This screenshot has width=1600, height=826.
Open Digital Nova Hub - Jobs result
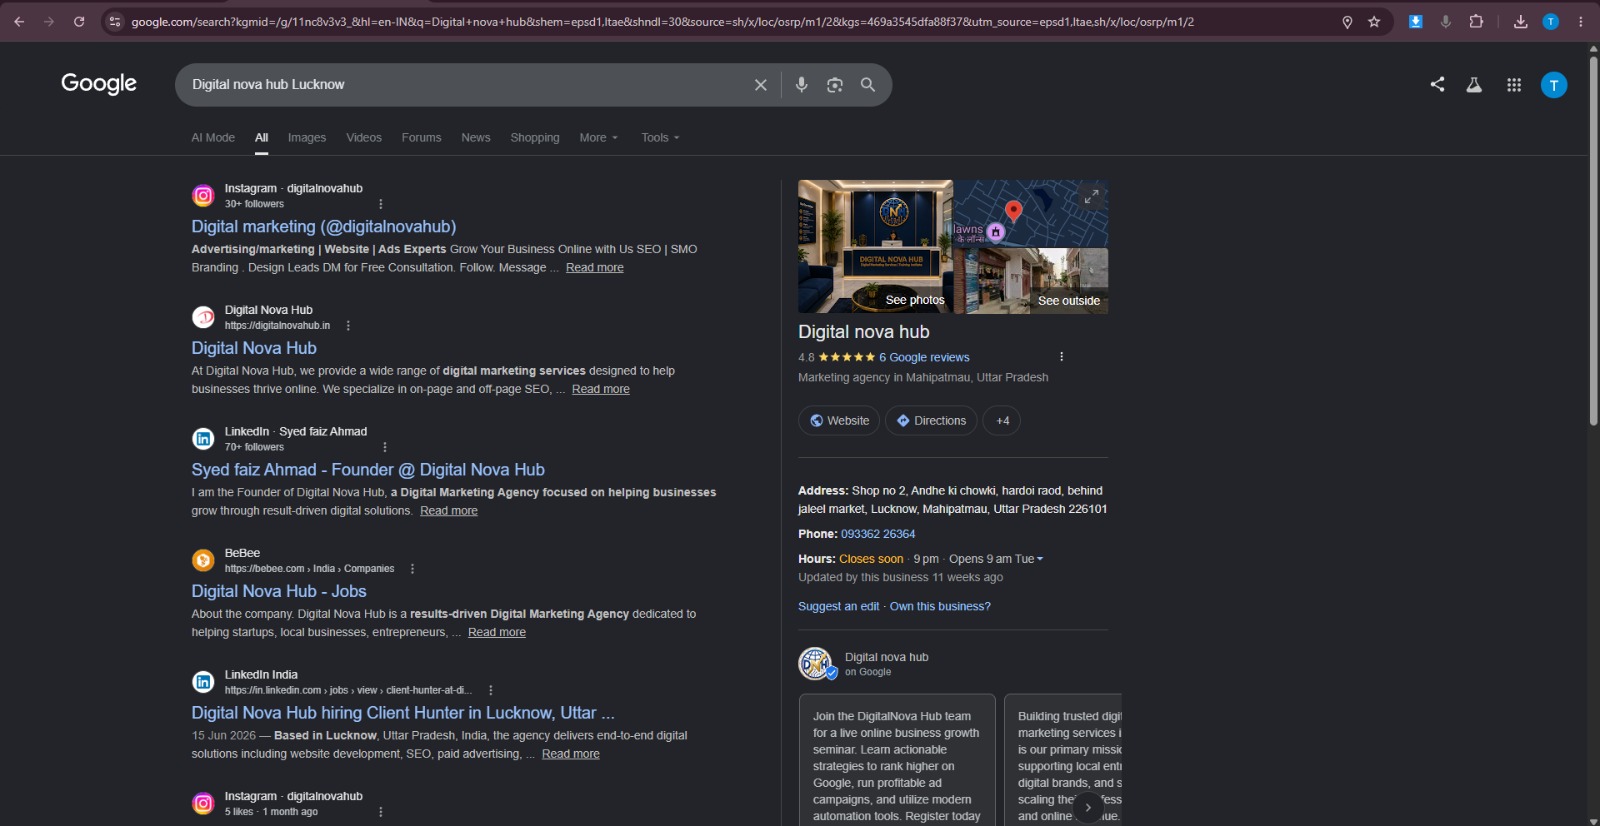coord(279,592)
